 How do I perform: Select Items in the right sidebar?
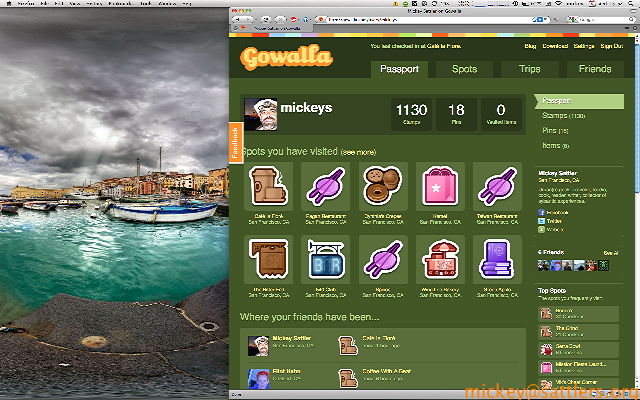click(555, 145)
